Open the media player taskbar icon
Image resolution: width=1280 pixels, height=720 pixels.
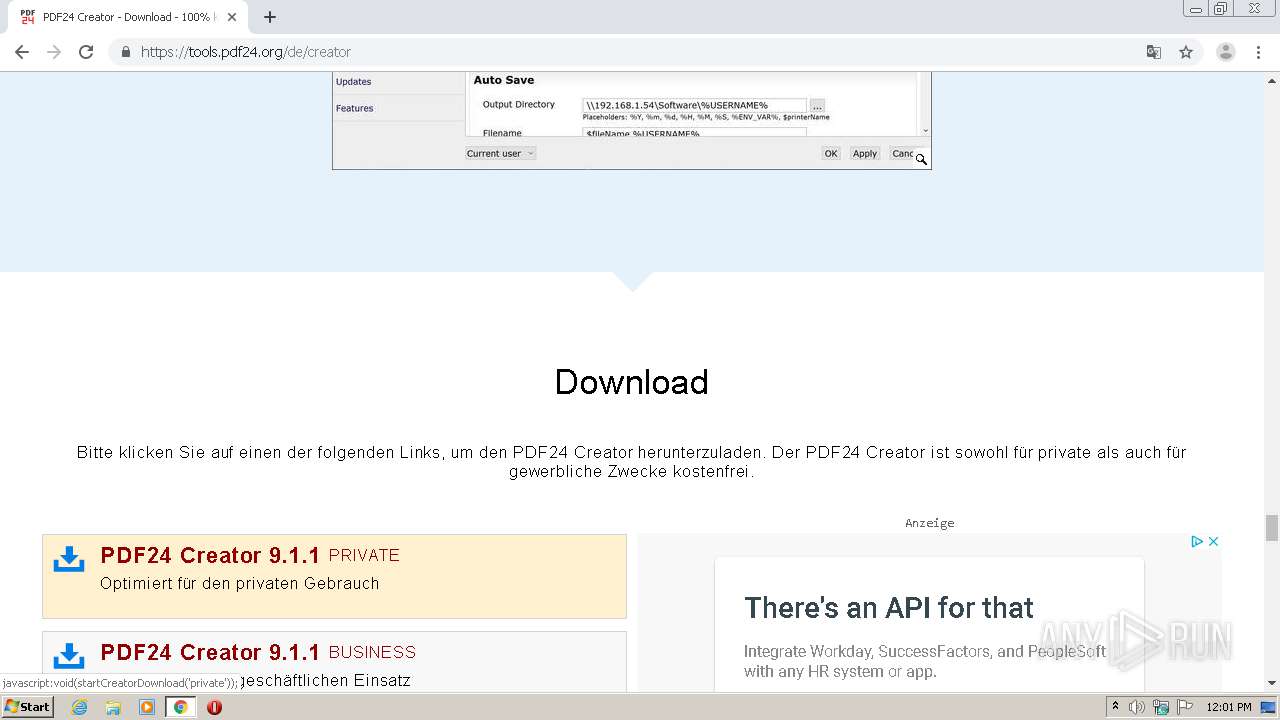(147, 707)
